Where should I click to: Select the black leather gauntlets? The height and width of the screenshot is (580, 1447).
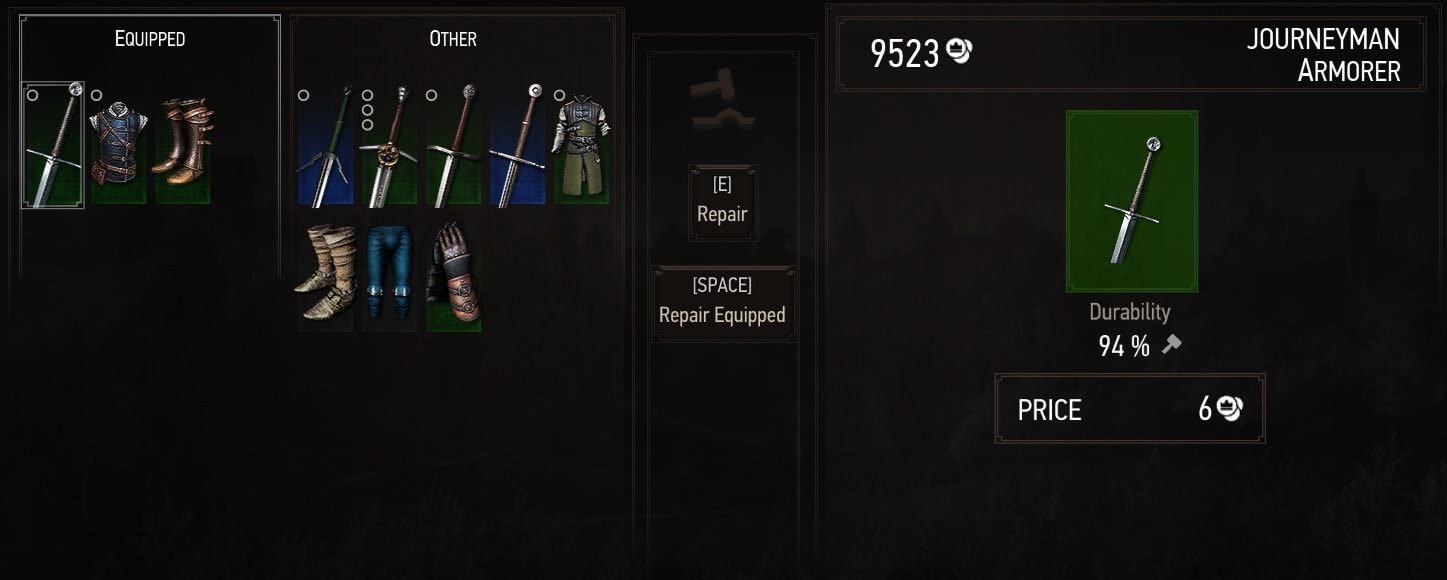tap(454, 277)
